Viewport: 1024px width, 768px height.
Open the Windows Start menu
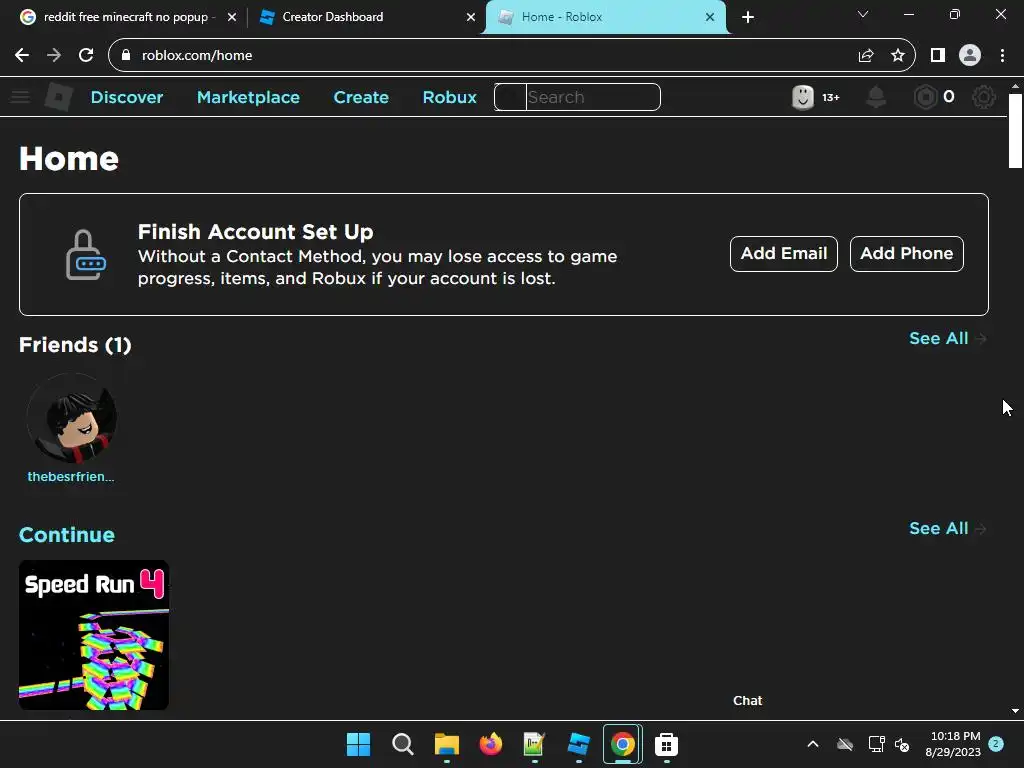359,744
